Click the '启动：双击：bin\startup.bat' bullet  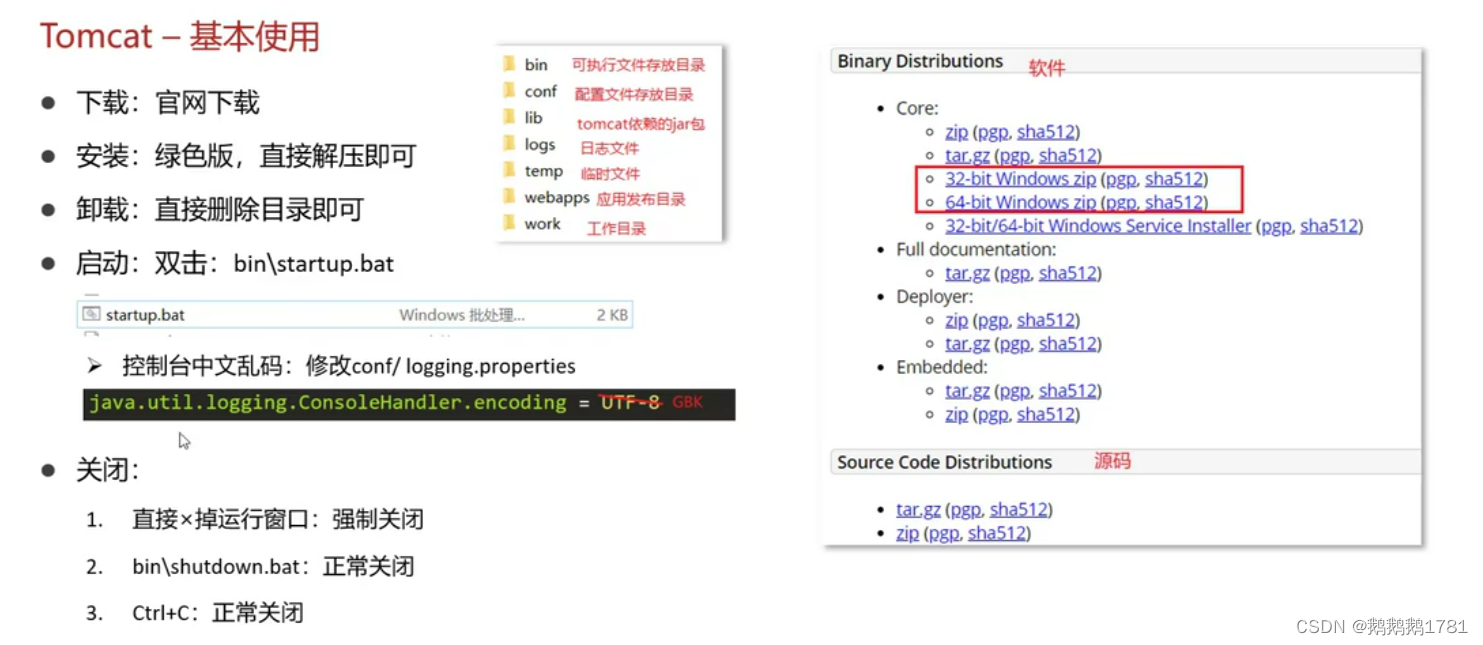pyautogui.click(x=235, y=263)
